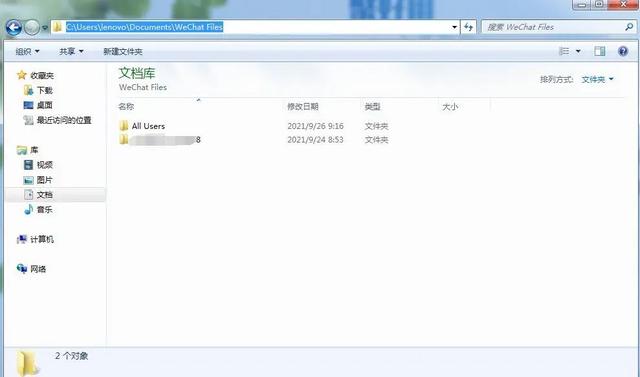Viewport: 640px width, 377px height.
Task: Expand the address bar history dropdown
Action: [454, 27]
